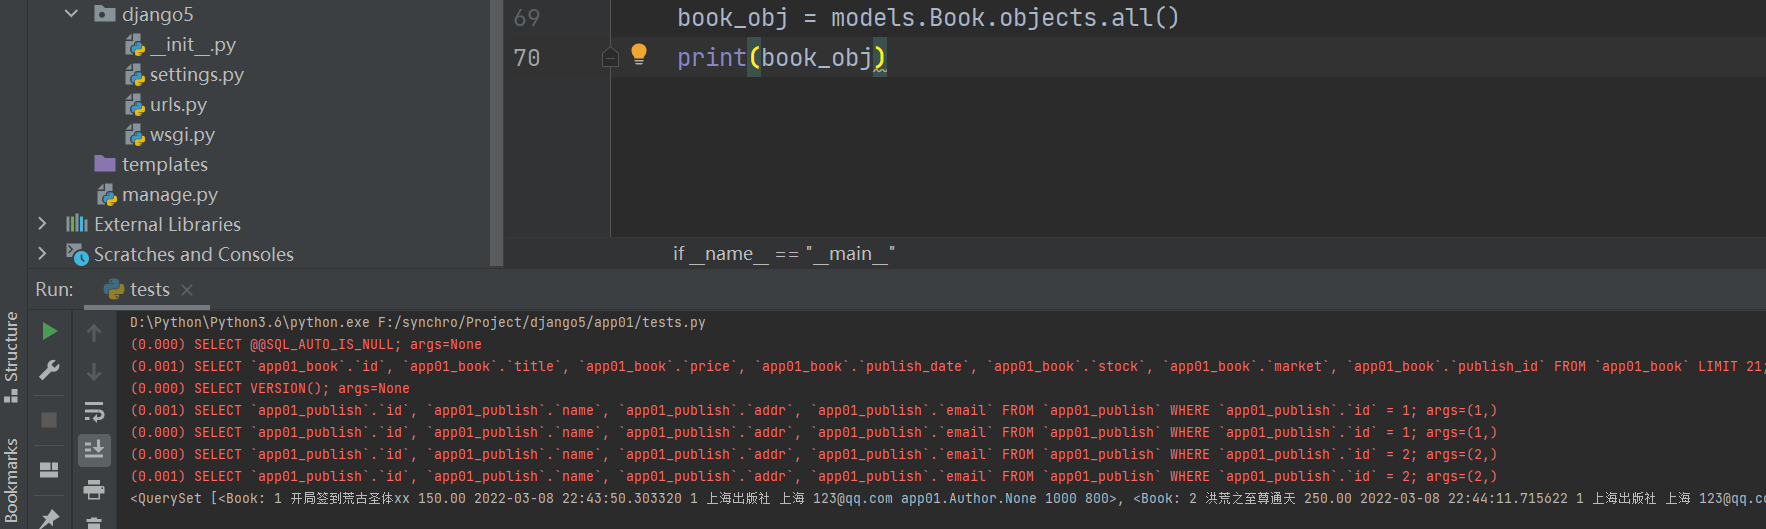Click project tree vertical scrollbar

(x=495, y=133)
